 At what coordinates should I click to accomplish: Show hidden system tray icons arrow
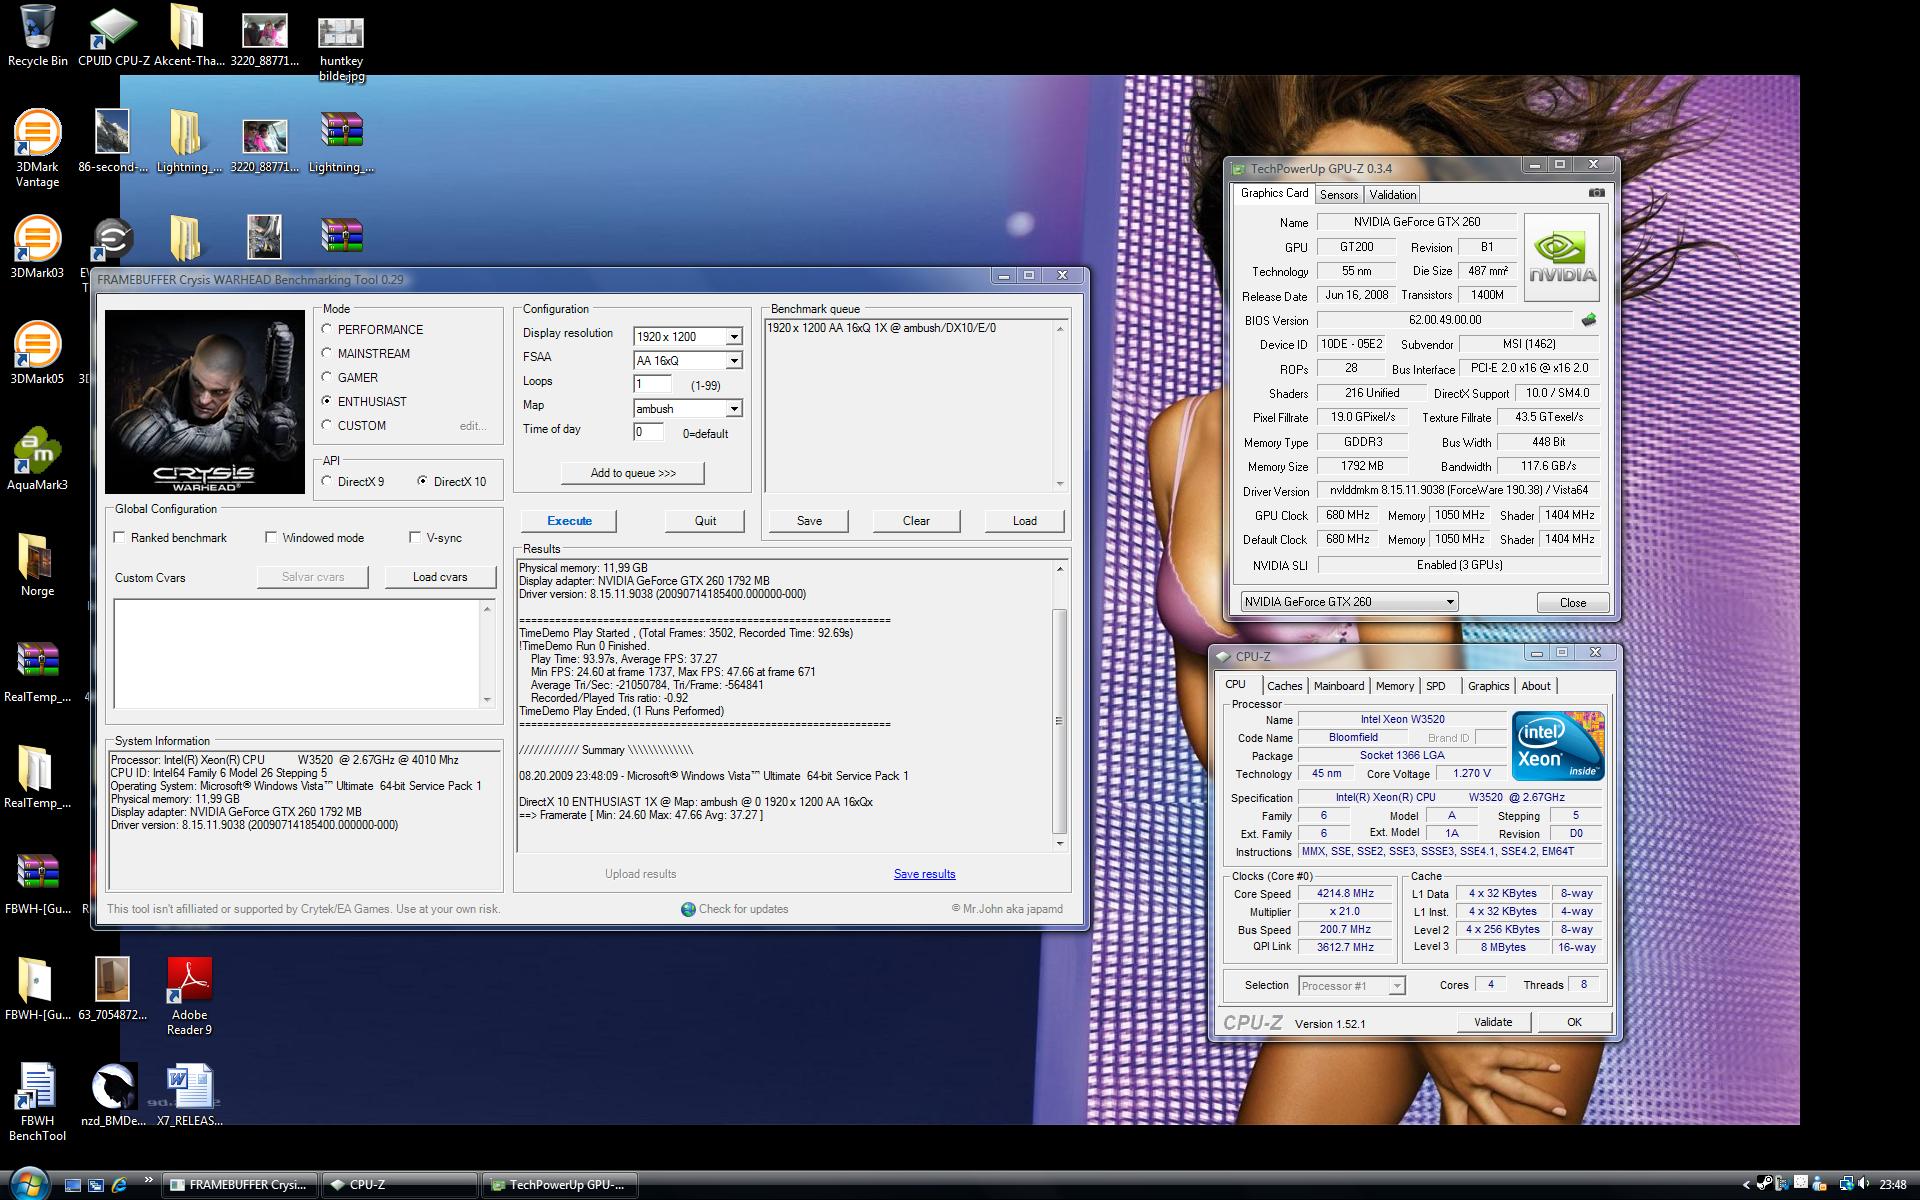pos(1746,1185)
